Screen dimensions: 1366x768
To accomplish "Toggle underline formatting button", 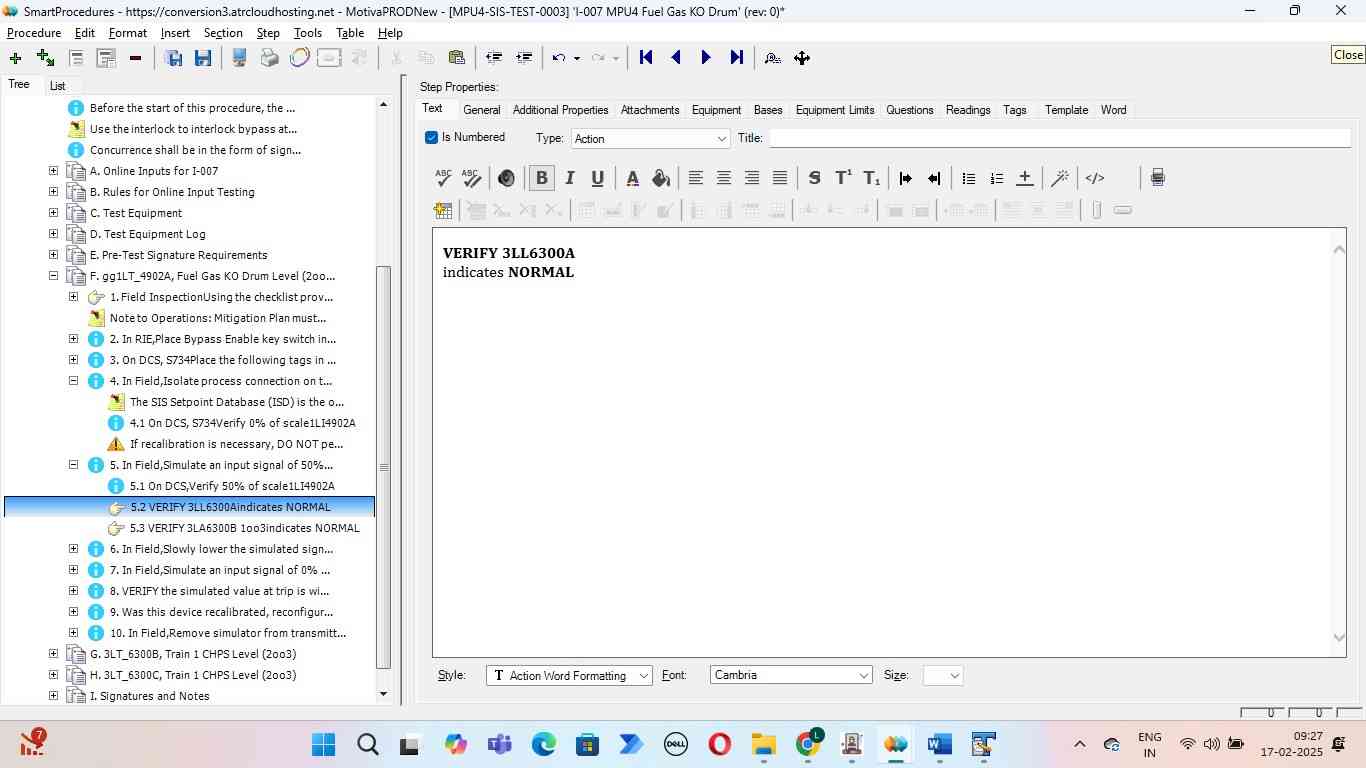I will tap(597, 178).
